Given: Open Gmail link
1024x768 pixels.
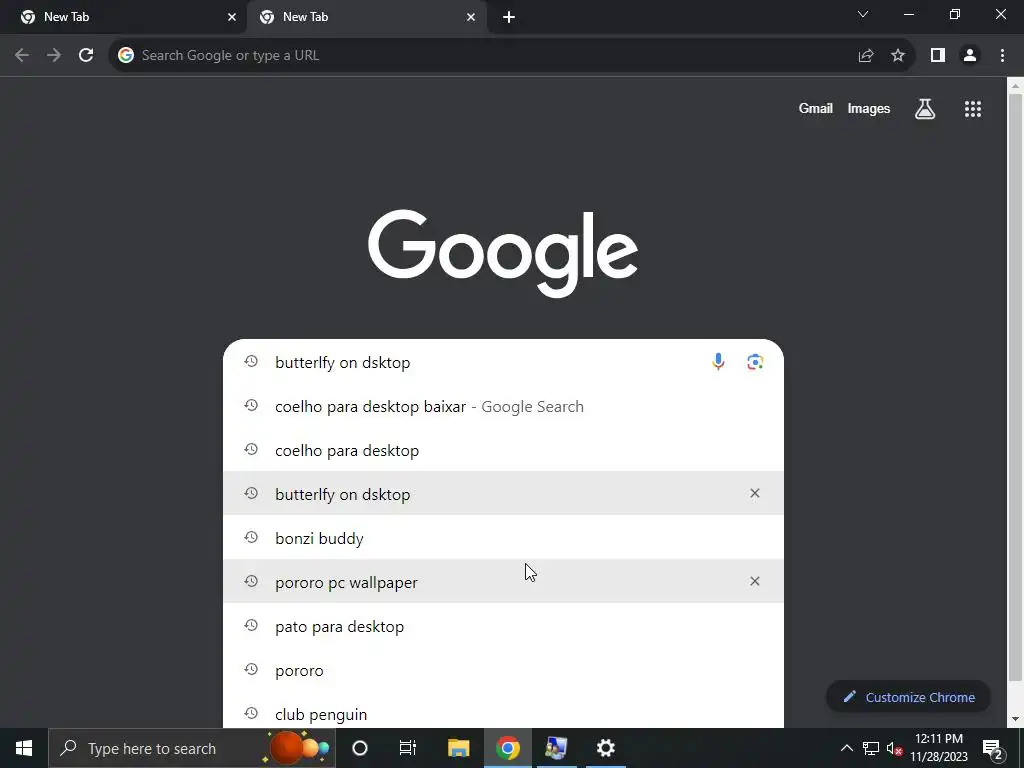Looking at the screenshot, I should [816, 109].
